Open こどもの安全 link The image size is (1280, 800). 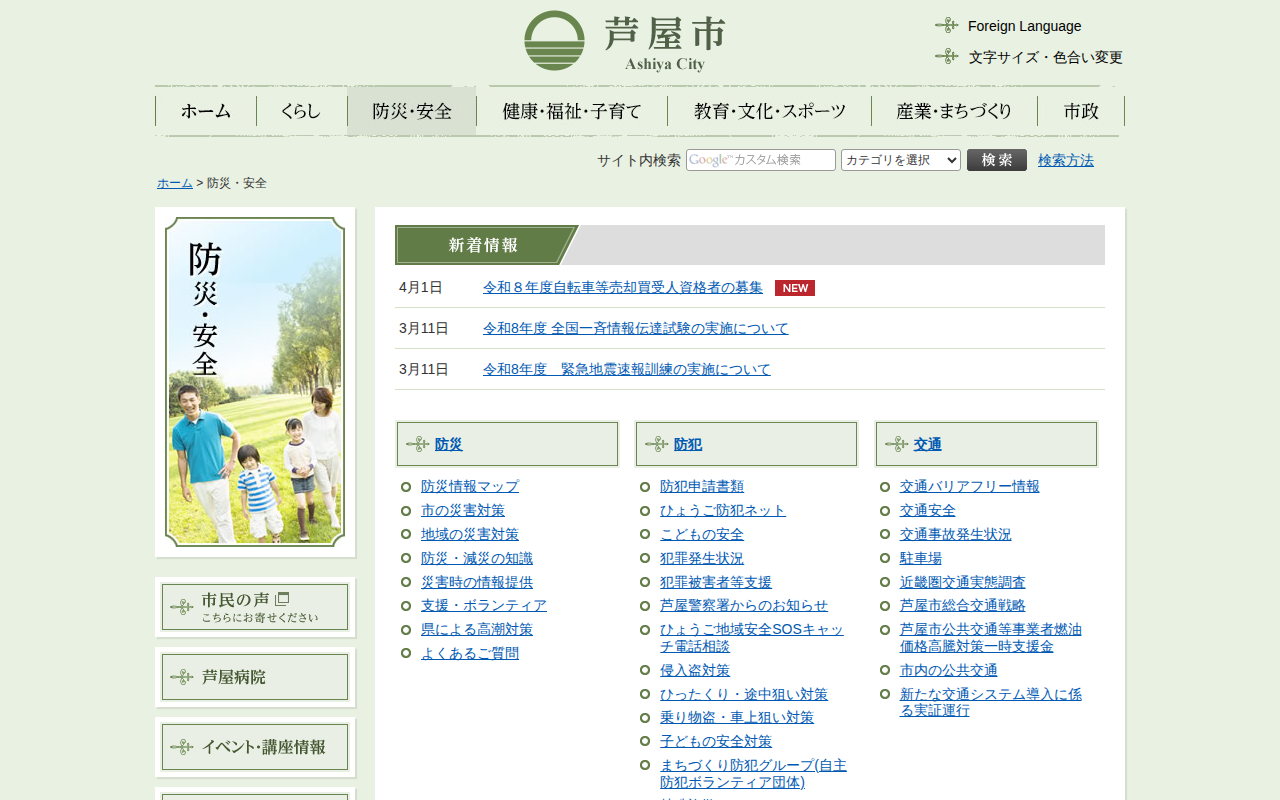(x=702, y=534)
